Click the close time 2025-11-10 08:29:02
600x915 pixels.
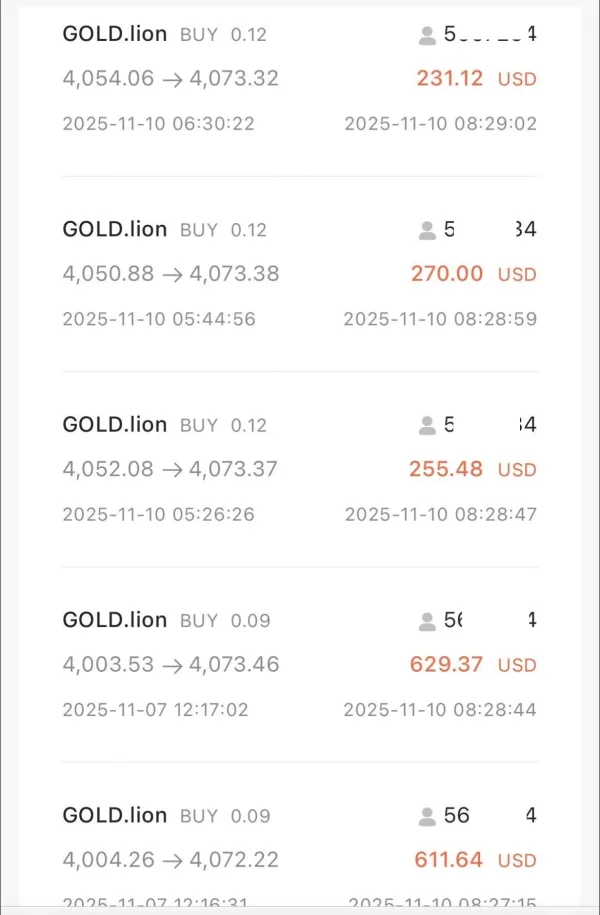pos(441,124)
